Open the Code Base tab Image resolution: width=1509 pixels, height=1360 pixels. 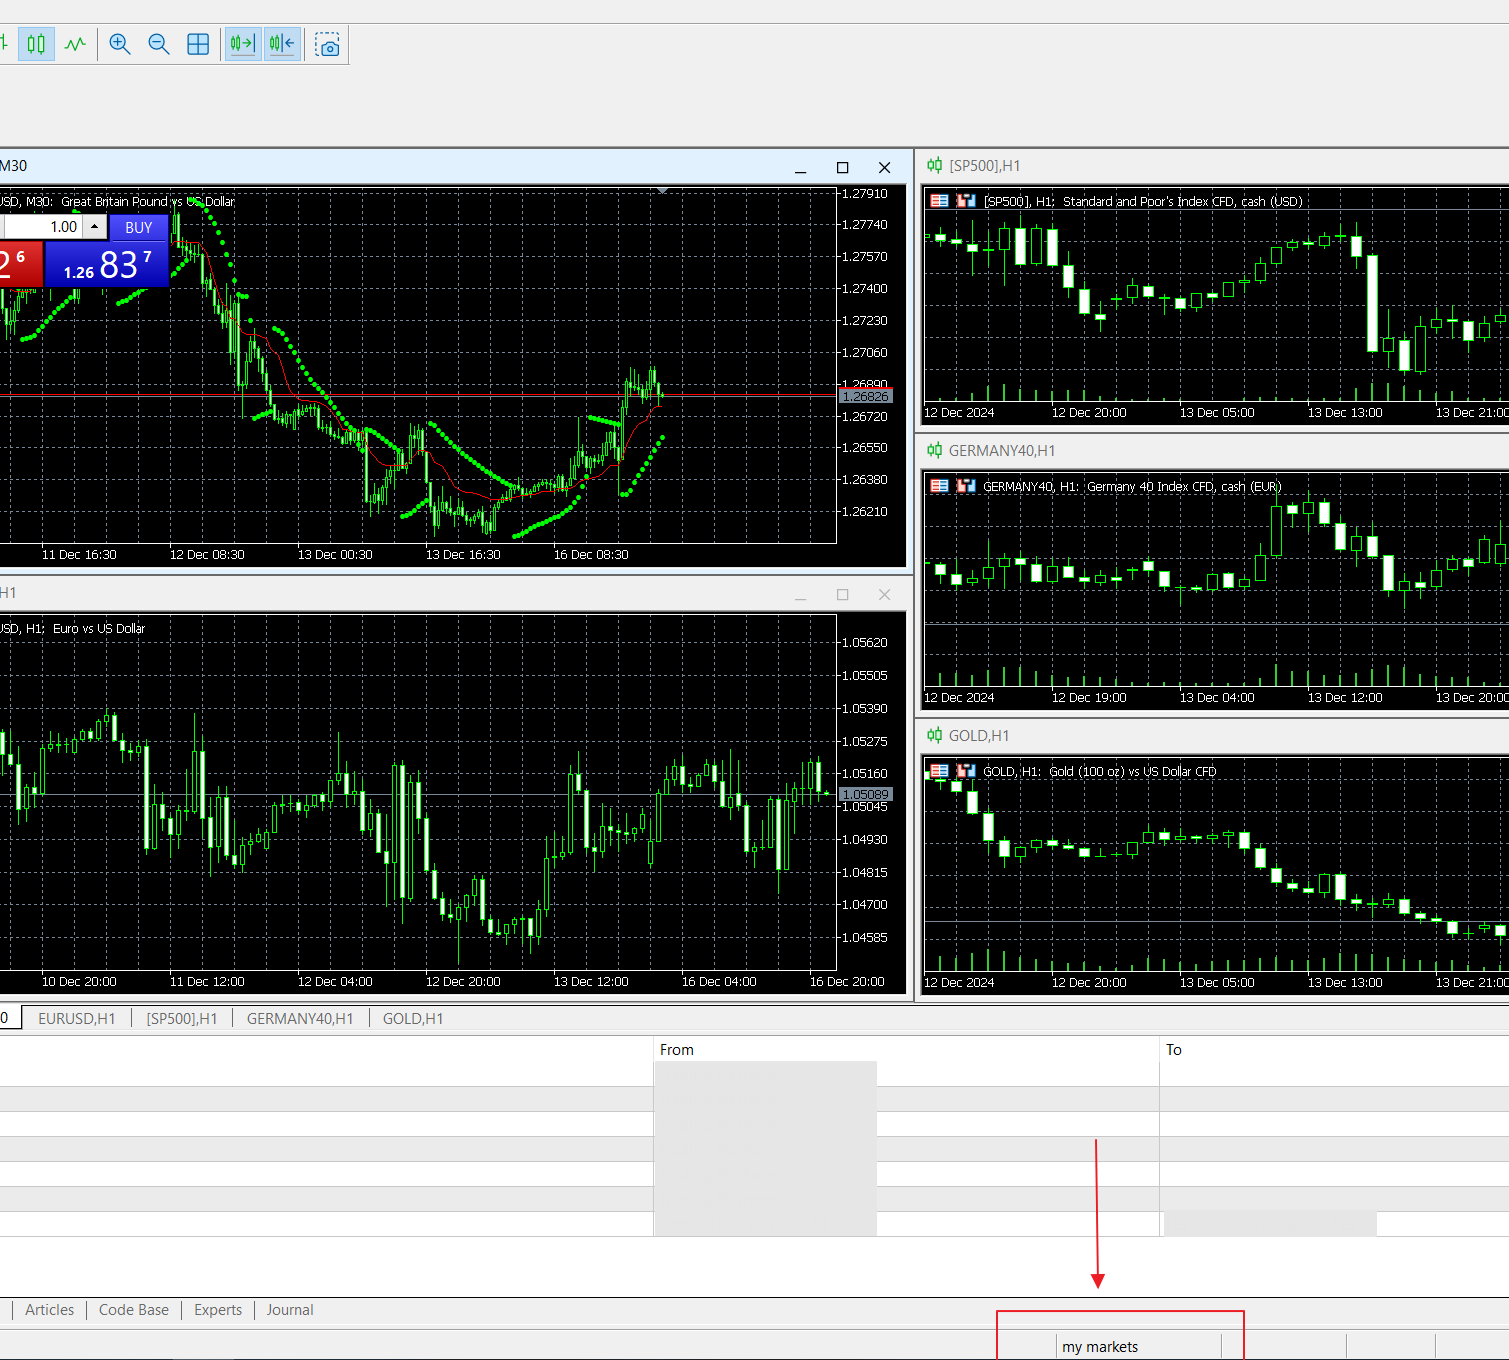[134, 1310]
